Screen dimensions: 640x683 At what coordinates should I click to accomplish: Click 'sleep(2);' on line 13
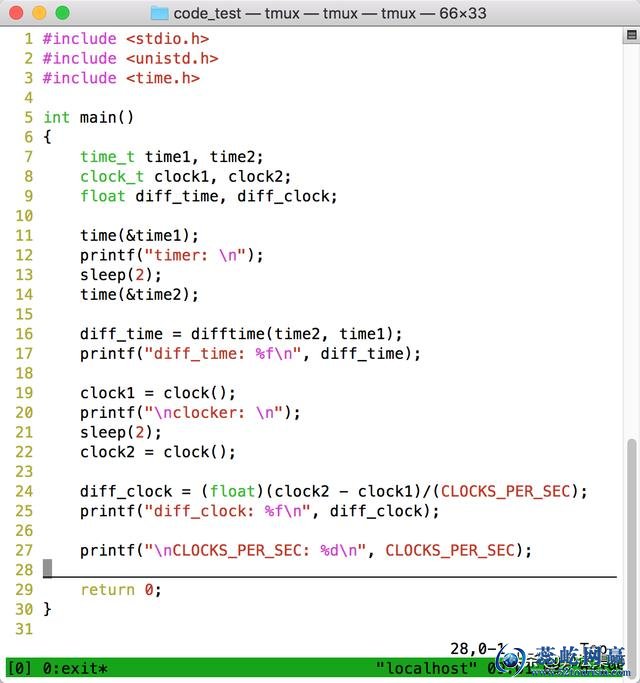coord(121,275)
